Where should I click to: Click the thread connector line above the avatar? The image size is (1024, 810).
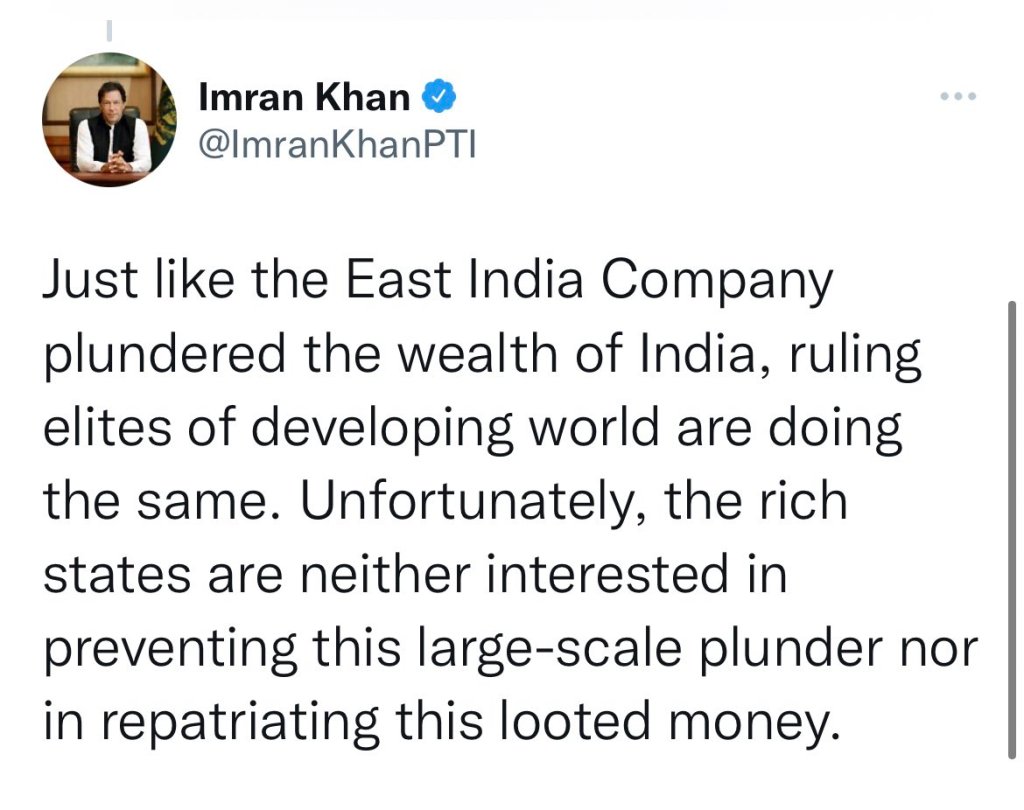click(109, 32)
